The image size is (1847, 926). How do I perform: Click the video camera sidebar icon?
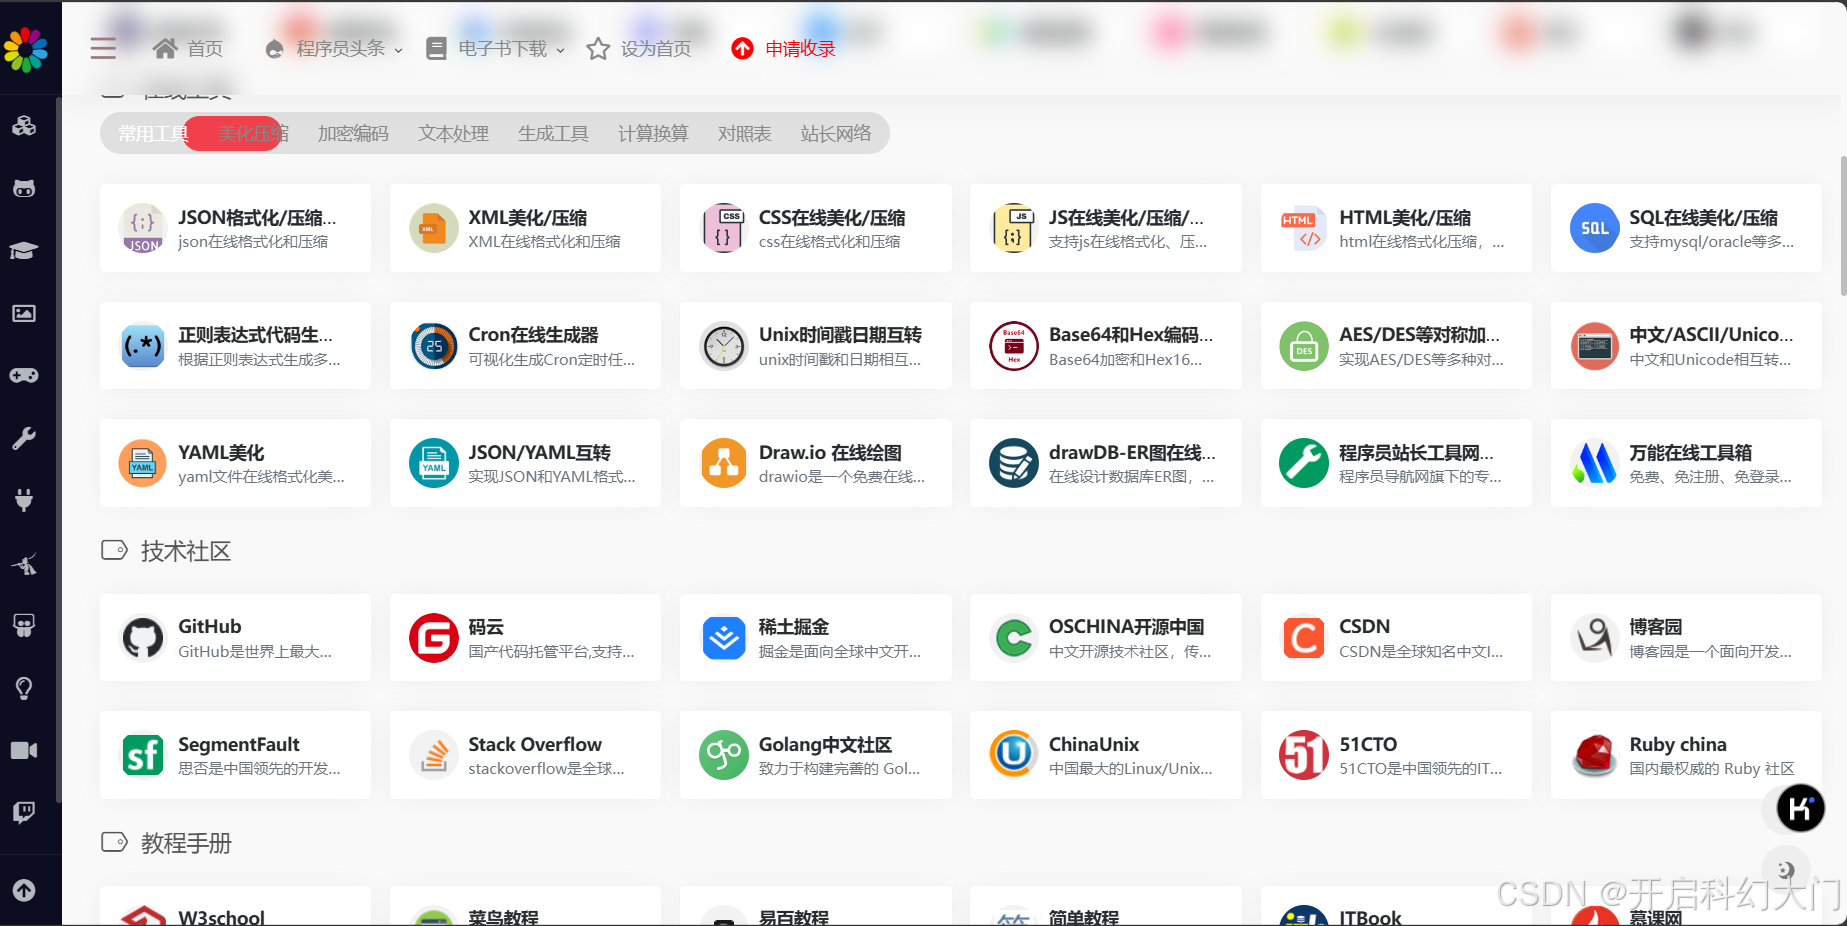(x=24, y=750)
